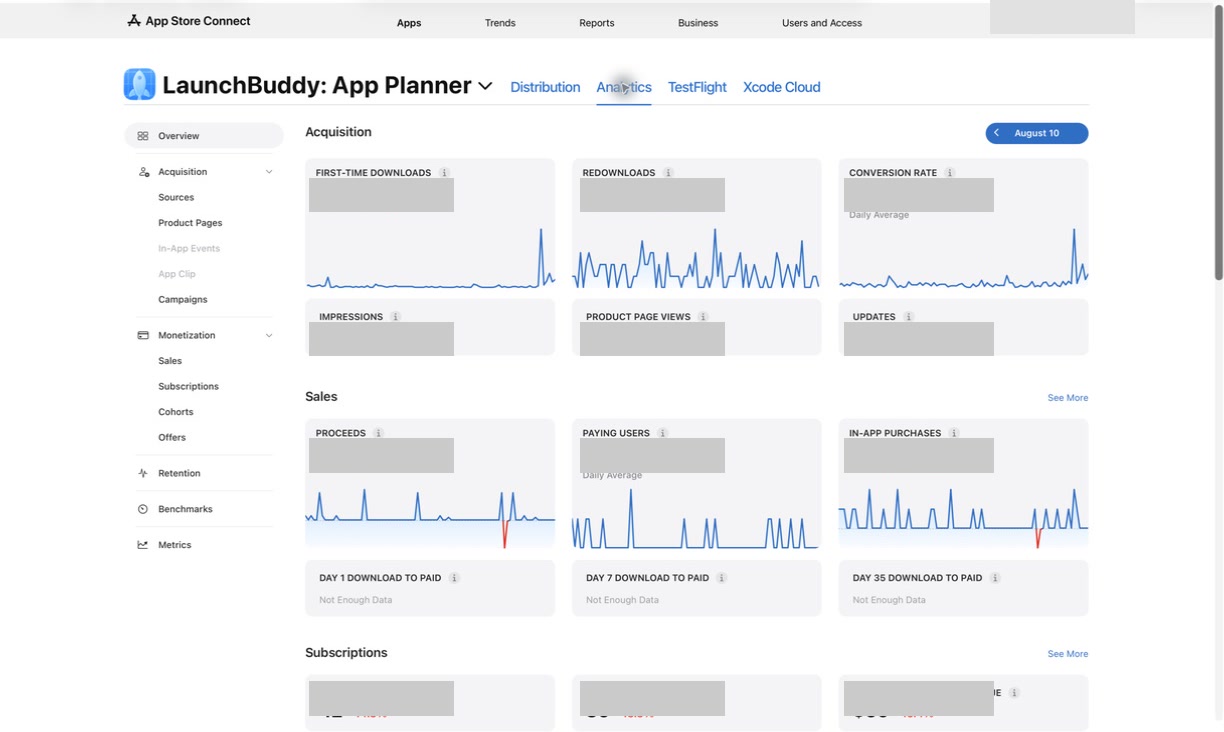Click the Proceeds chart
This screenshot has width=1224, height=732.
coord(430,518)
